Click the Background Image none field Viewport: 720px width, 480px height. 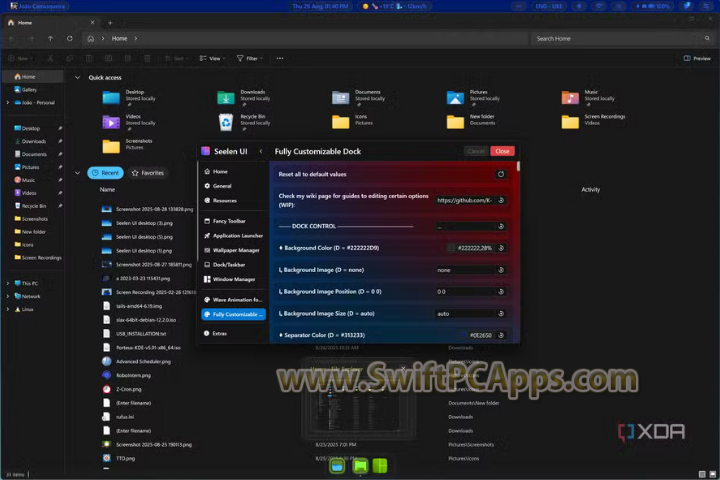(x=465, y=270)
